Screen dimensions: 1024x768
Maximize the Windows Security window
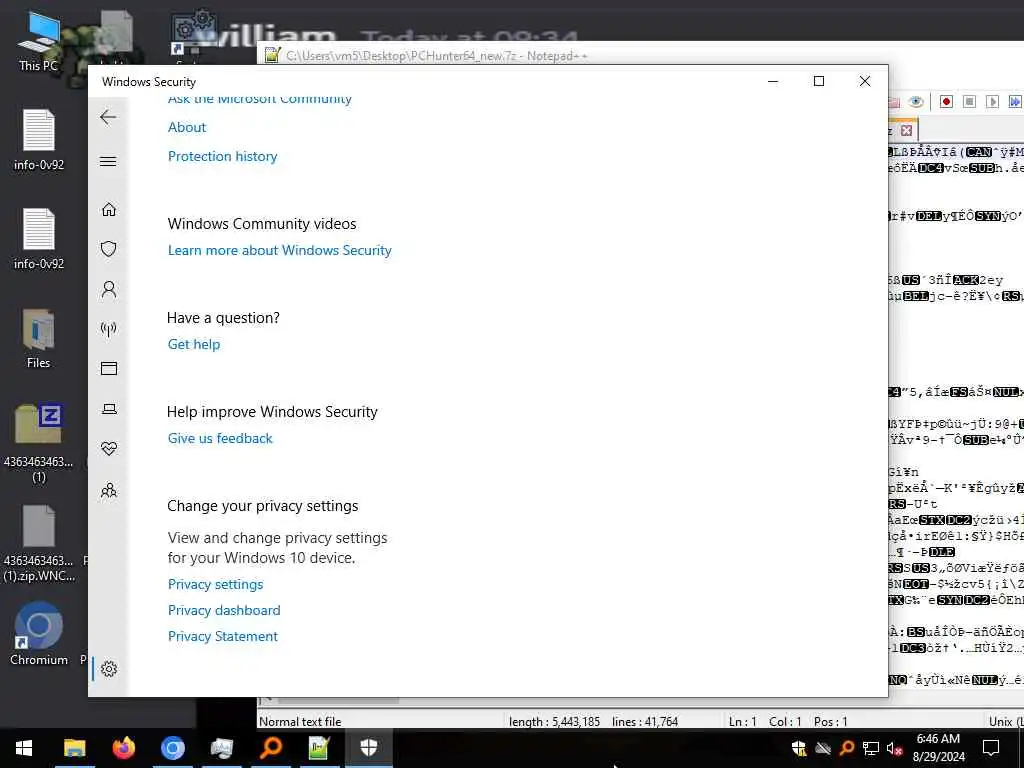(819, 81)
